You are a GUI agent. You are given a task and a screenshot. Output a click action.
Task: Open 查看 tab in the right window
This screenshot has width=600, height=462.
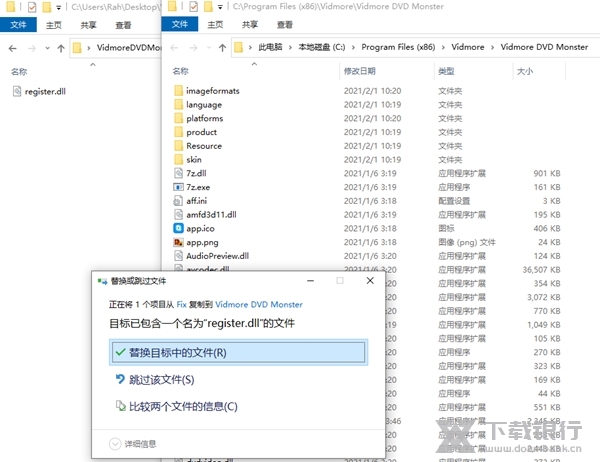click(x=284, y=24)
